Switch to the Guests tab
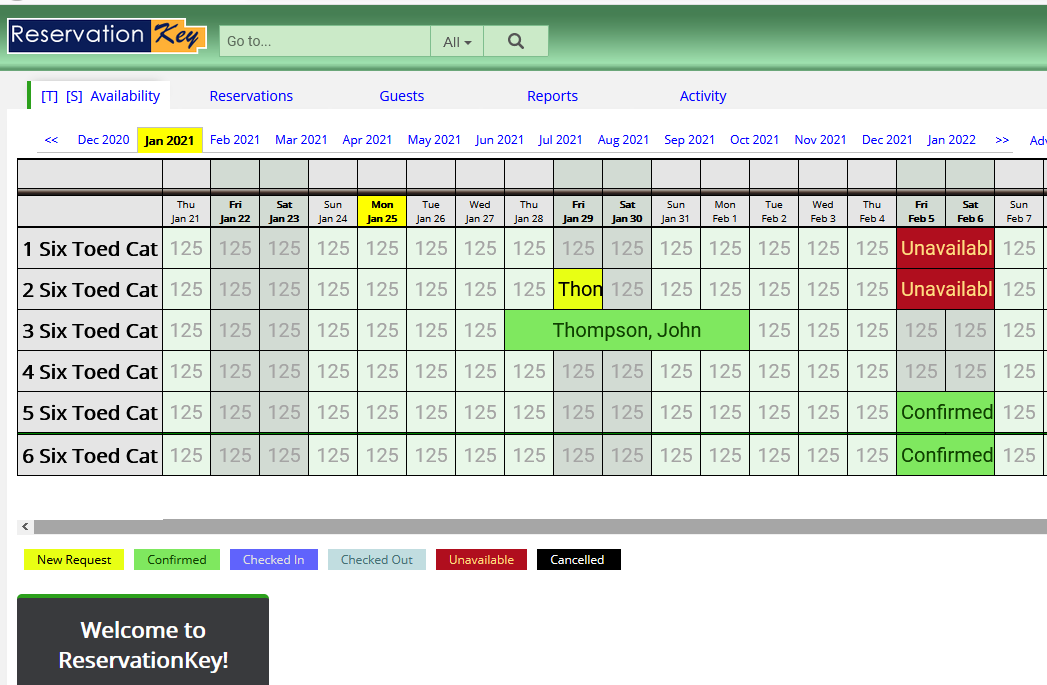 402,96
